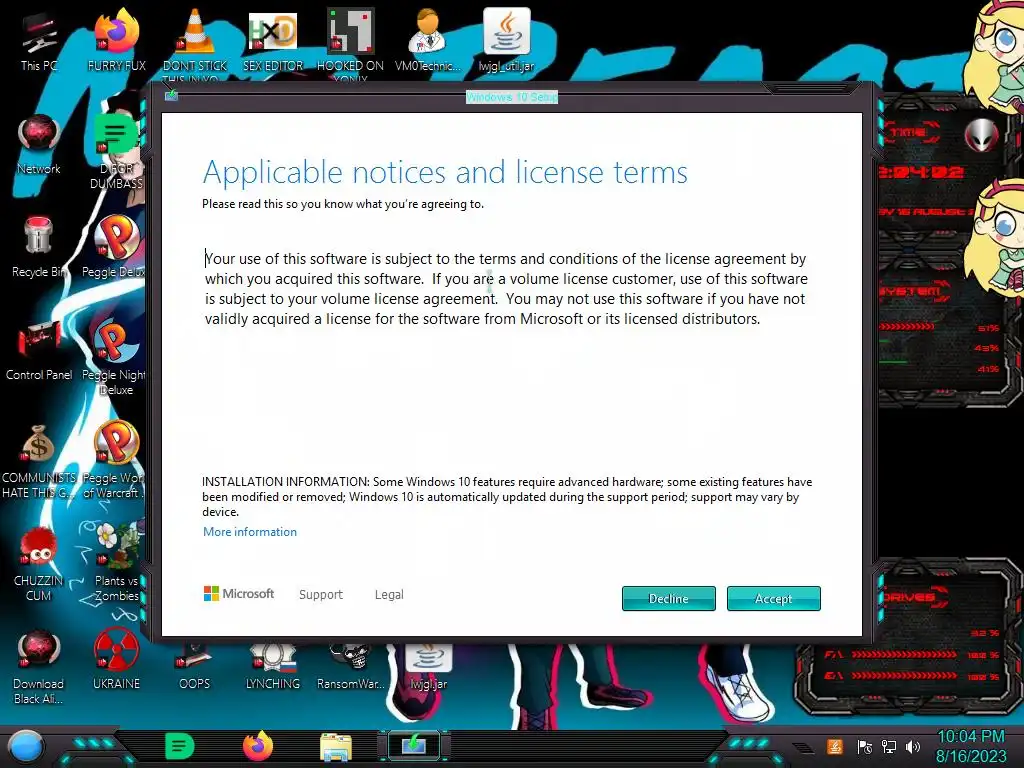Click the Action Center flag tray icon
The width and height of the screenshot is (1024, 768).
865,746
